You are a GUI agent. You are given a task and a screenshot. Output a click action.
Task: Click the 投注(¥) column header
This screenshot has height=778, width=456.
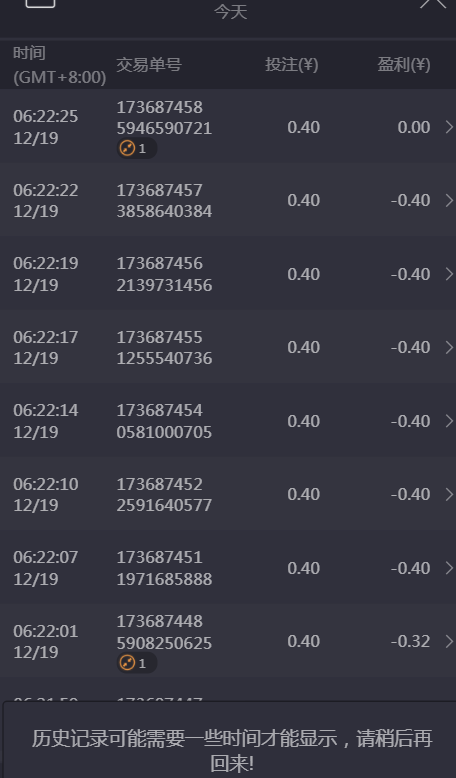click(x=292, y=65)
